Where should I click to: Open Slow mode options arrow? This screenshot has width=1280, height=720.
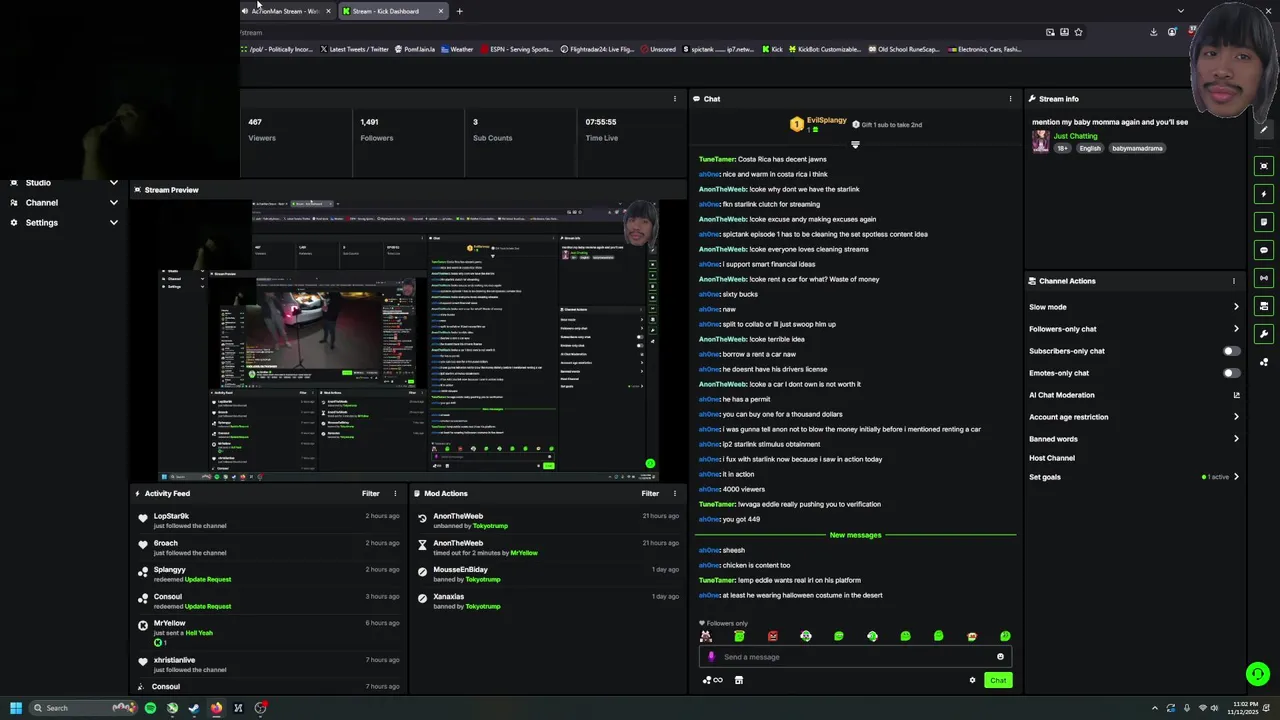point(1236,307)
